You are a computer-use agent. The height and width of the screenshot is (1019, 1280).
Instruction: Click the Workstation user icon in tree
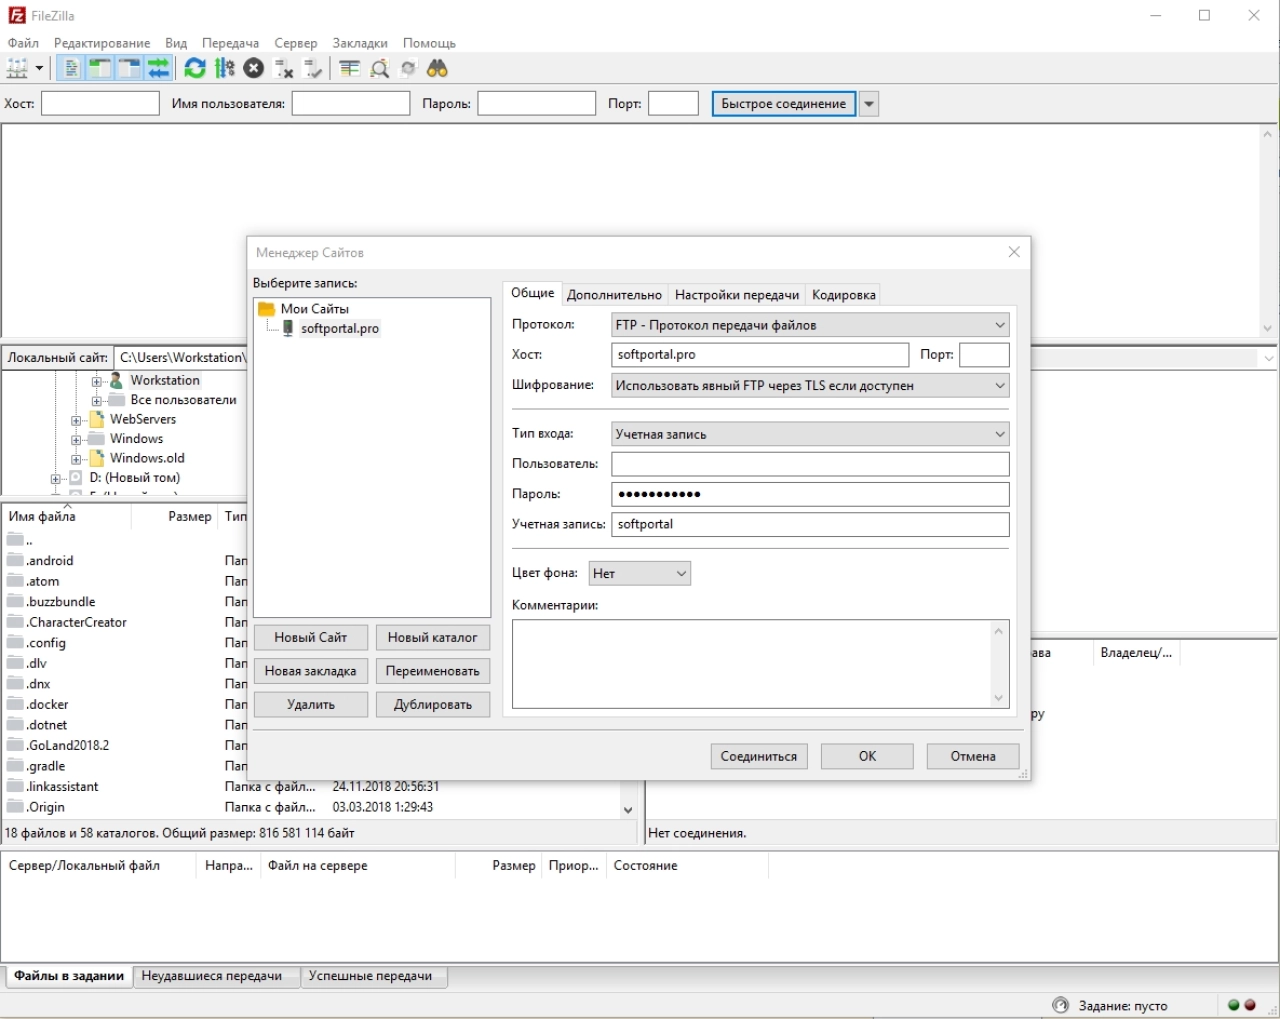(117, 380)
